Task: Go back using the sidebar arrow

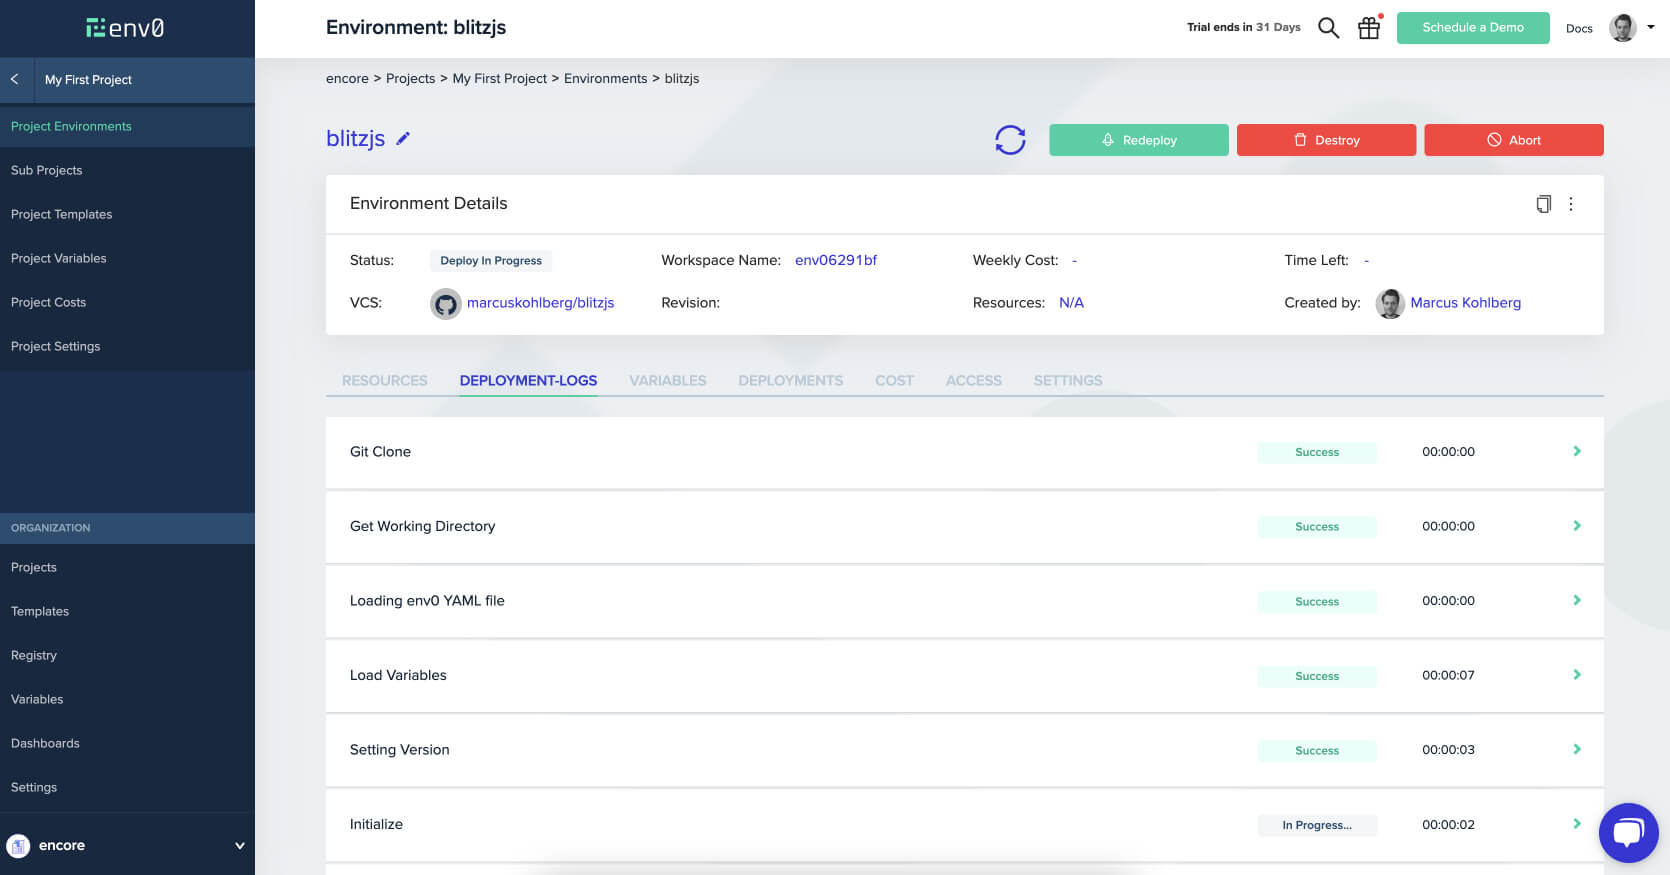Action: (15, 79)
